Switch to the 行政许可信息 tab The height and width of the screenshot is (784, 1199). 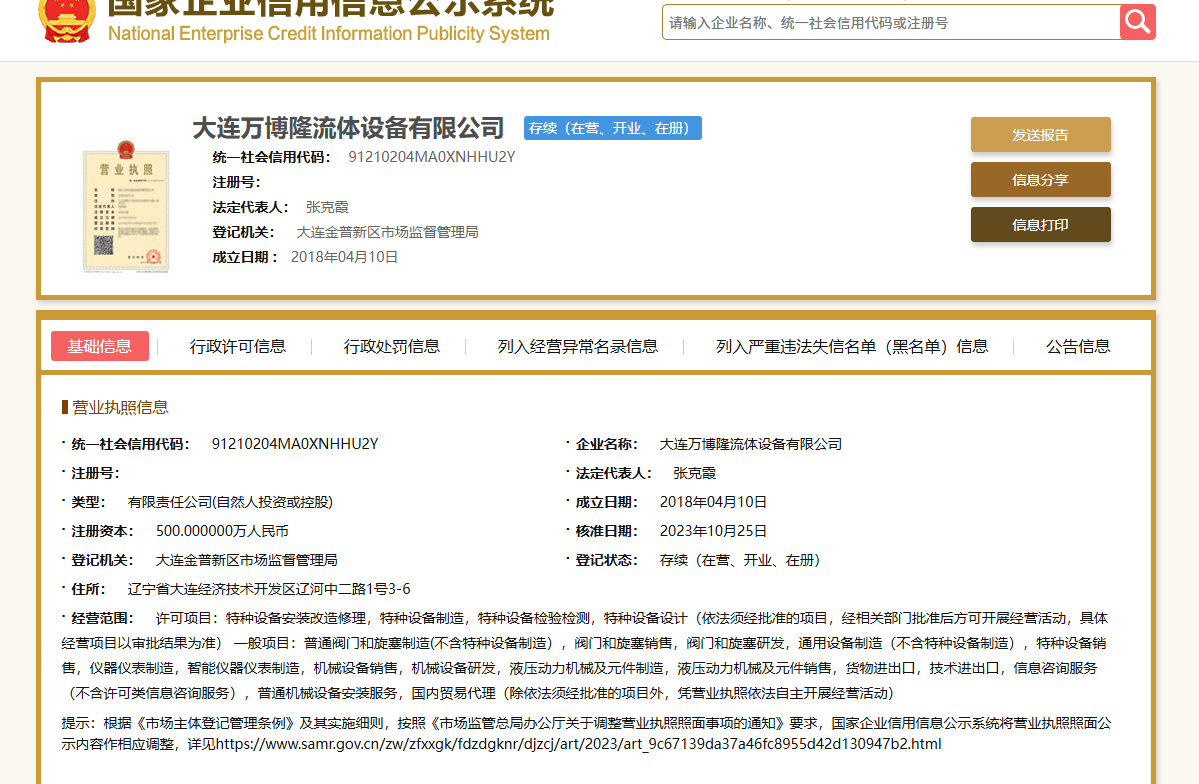tap(238, 346)
